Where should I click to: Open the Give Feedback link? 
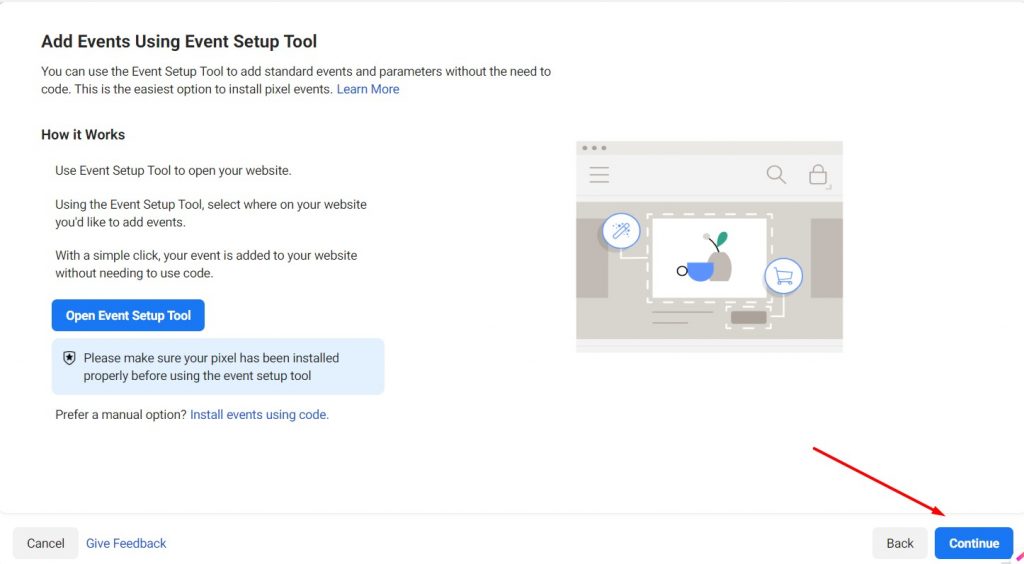pos(126,543)
